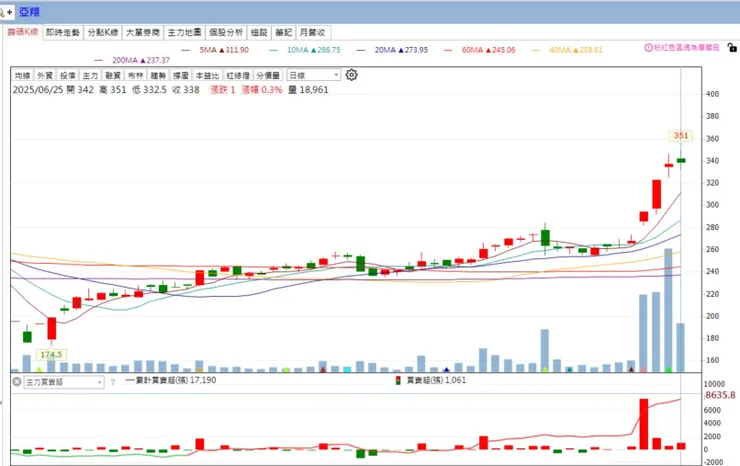This screenshot has width=740, height=466.
Task: Toggle the 融資 overlay button
Action: pos(113,75)
